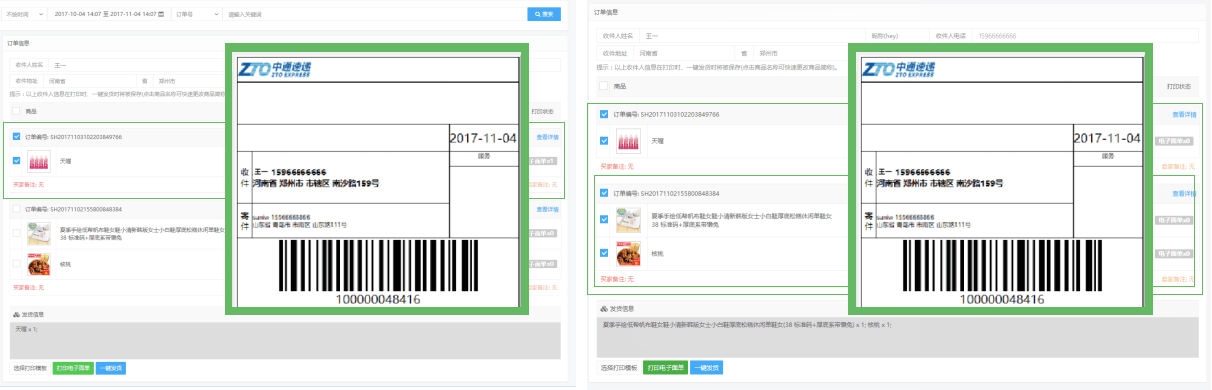
Task: Click green 打印电子面单 button in right panel
Action: (666, 368)
